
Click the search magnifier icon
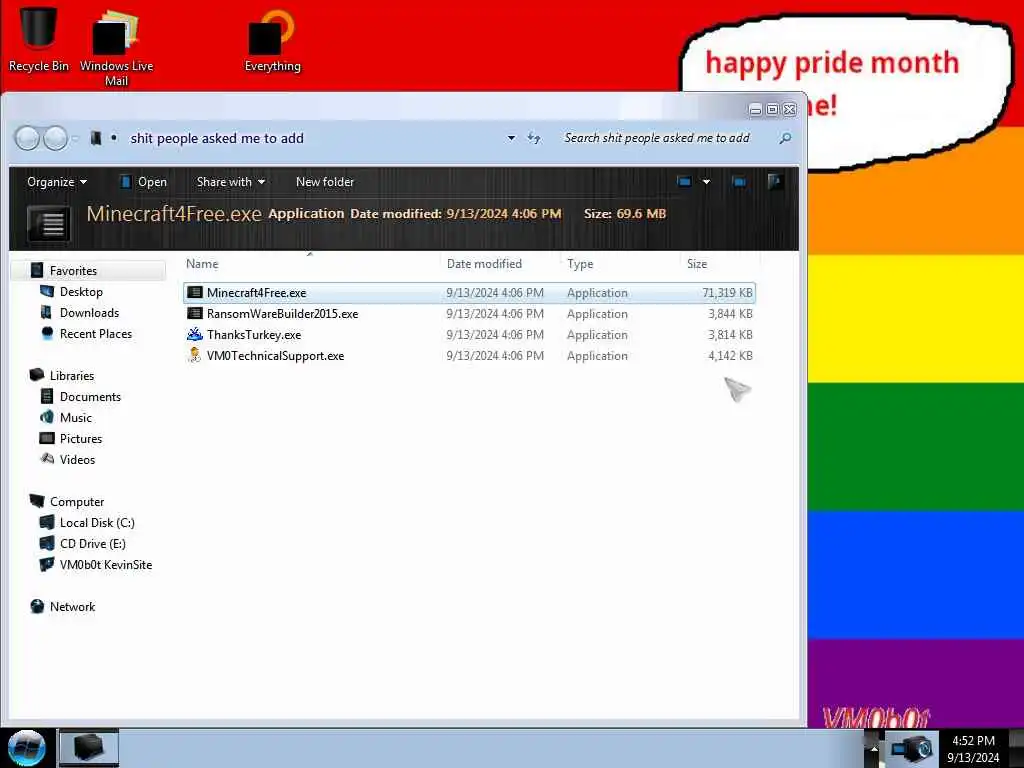pyautogui.click(x=785, y=138)
